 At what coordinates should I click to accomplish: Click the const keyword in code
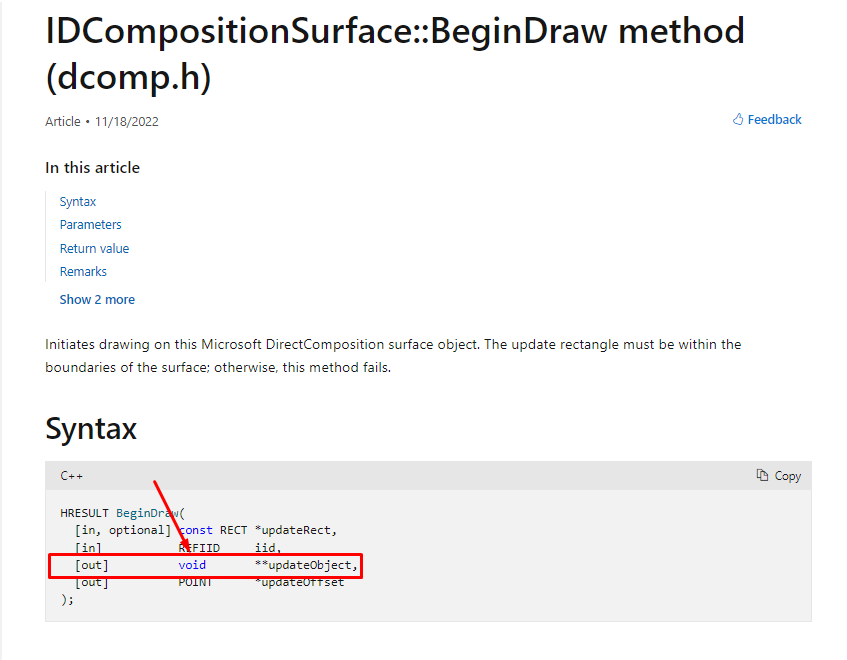(196, 530)
